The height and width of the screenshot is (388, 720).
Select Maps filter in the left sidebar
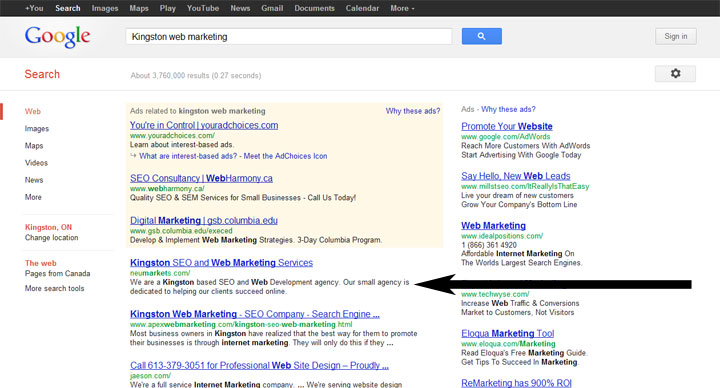(x=34, y=146)
